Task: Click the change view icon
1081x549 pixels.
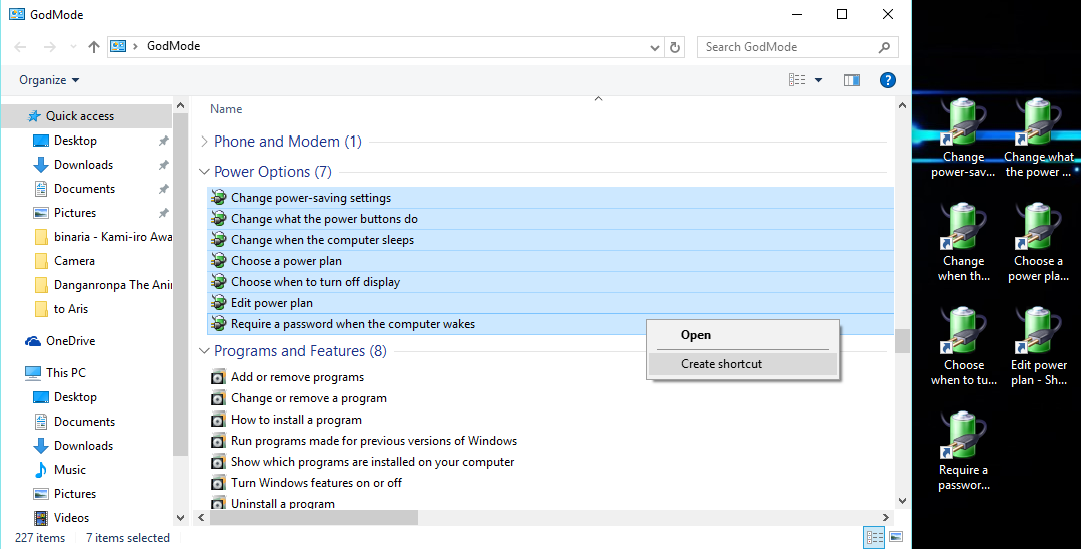Action: point(797,80)
